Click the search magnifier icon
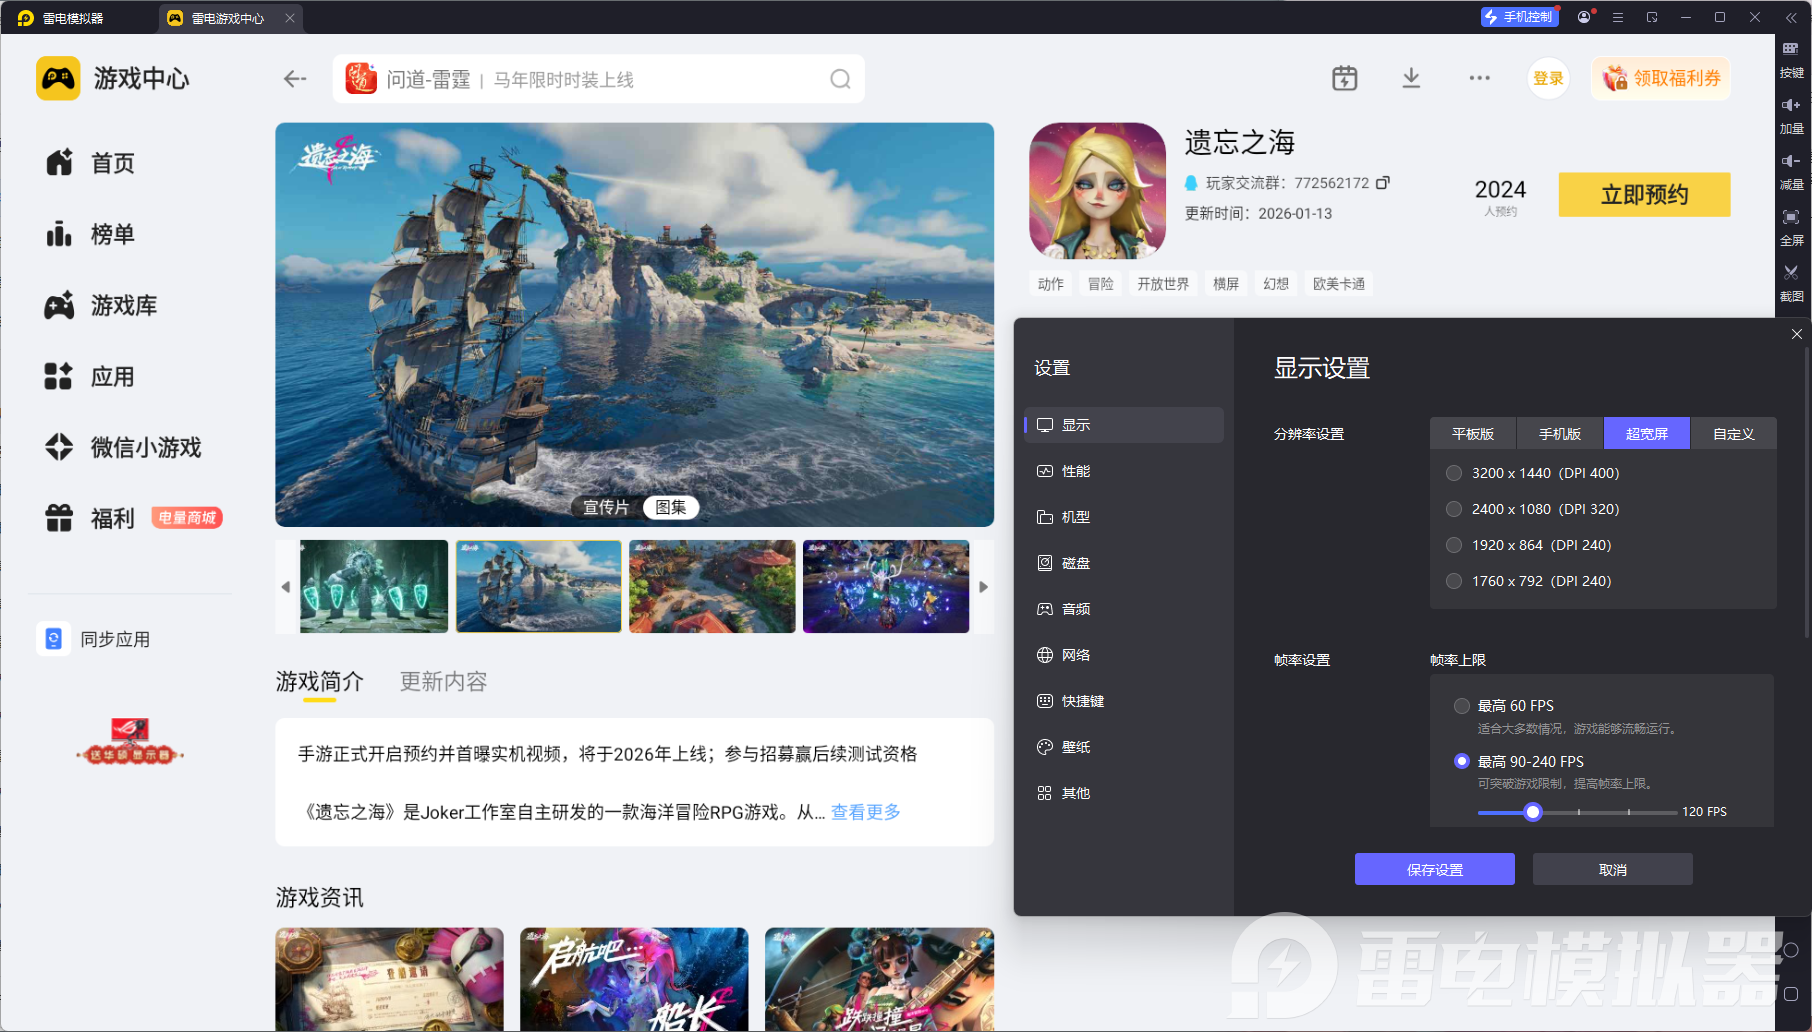Viewport: 1812px width, 1032px height. point(840,79)
